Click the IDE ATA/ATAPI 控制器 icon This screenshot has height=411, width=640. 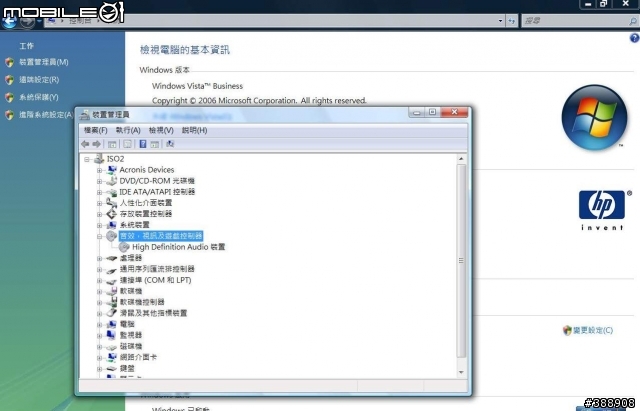112,192
